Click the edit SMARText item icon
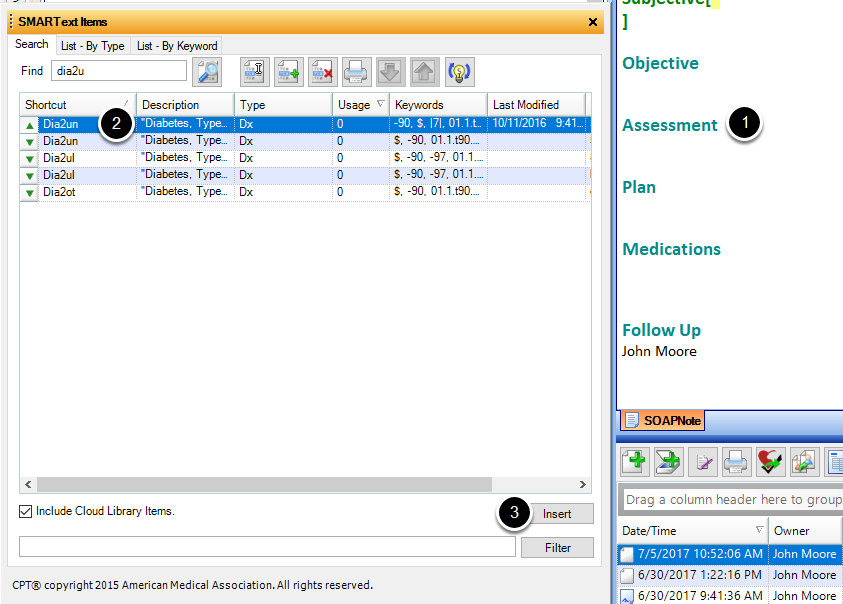Viewport: 843px width, 604px height. (x=254, y=72)
